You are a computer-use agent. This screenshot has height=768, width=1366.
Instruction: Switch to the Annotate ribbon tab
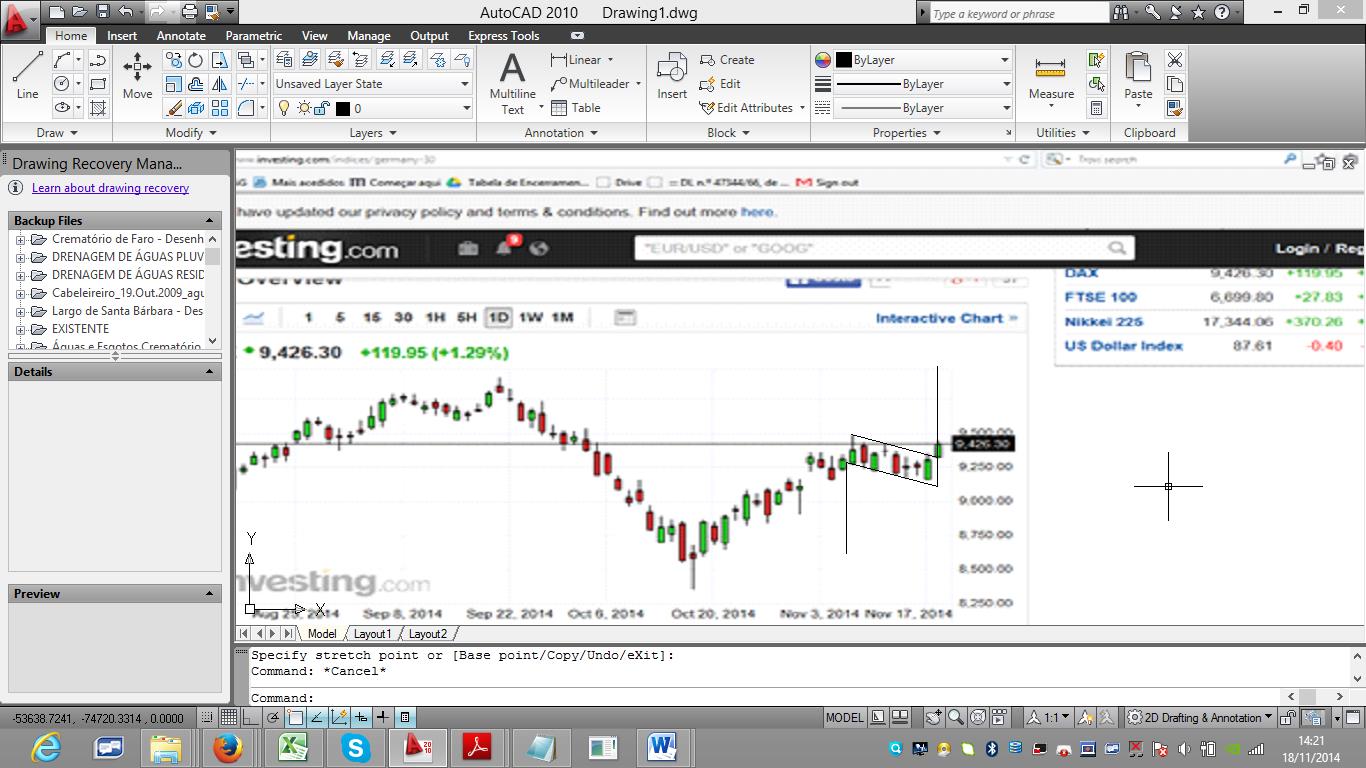181,36
